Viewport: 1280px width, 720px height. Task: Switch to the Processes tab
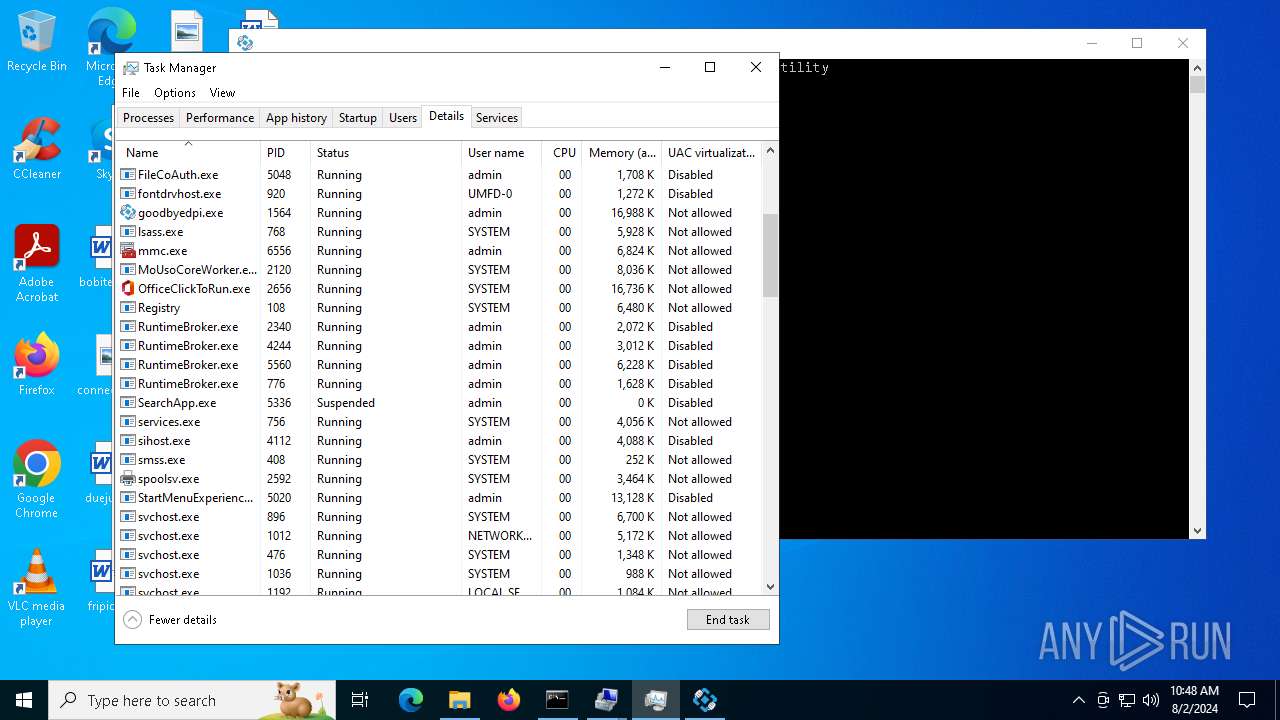[x=148, y=118]
